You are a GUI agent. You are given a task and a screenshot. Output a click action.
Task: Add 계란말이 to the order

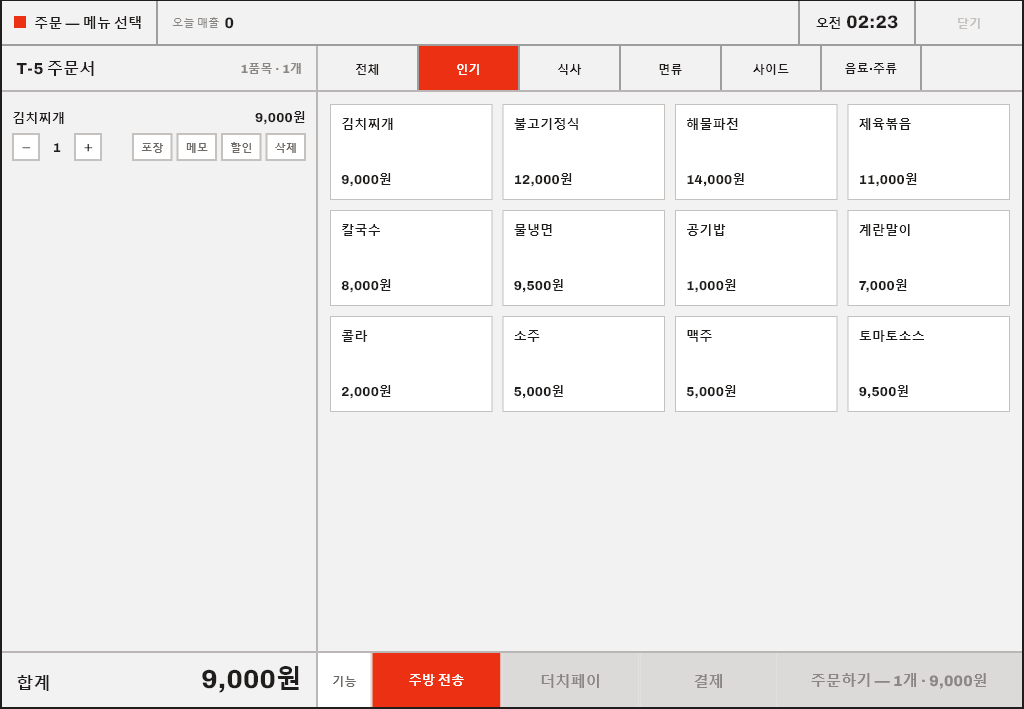(x=929, y=258)
